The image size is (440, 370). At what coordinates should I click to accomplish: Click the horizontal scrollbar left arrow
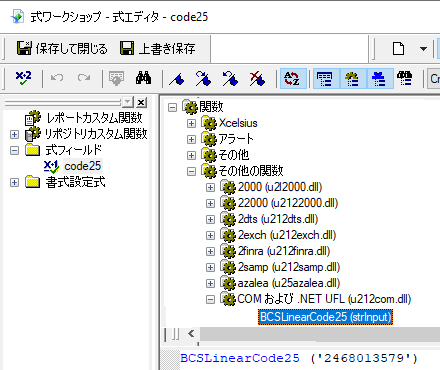pyautogui.click(x=191, y=334)
